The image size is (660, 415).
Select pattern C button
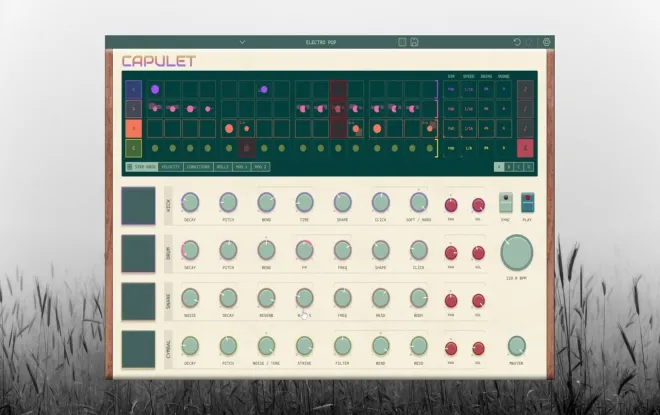coord(519,167)
